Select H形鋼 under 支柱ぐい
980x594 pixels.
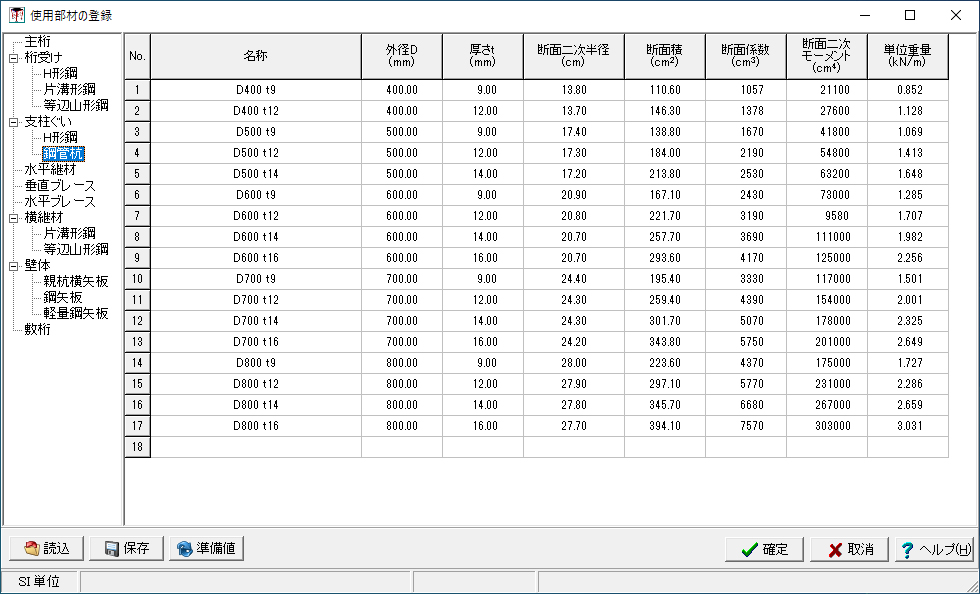point(60,138)
